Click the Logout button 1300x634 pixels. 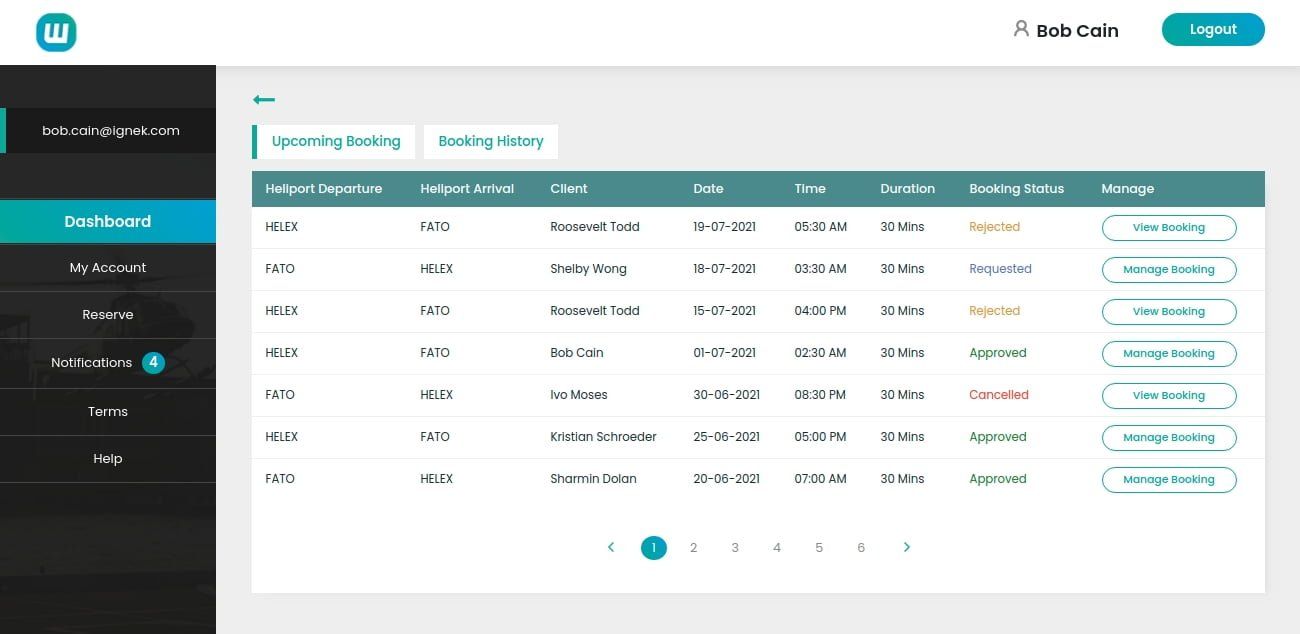coord(1213,29)
